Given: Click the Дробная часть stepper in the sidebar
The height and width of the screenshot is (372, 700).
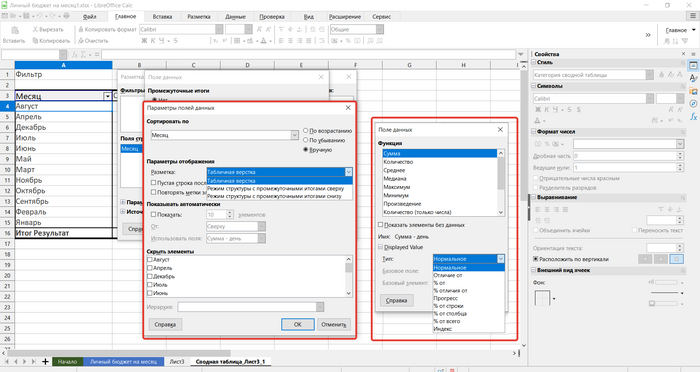Looking at the screenshot, I should click(x=680, y=156).
